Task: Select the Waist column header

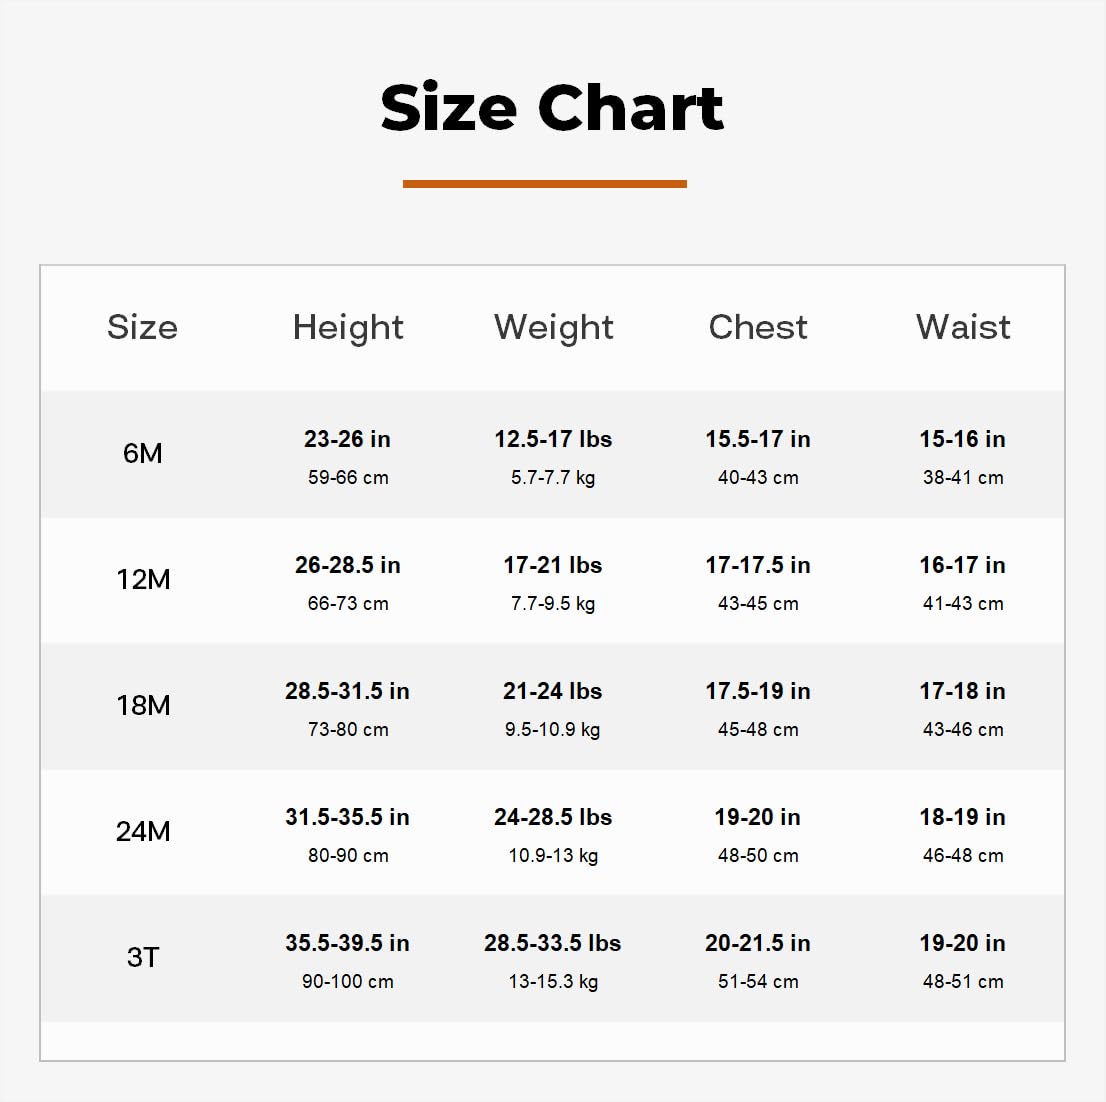Action: pos(964,327)
